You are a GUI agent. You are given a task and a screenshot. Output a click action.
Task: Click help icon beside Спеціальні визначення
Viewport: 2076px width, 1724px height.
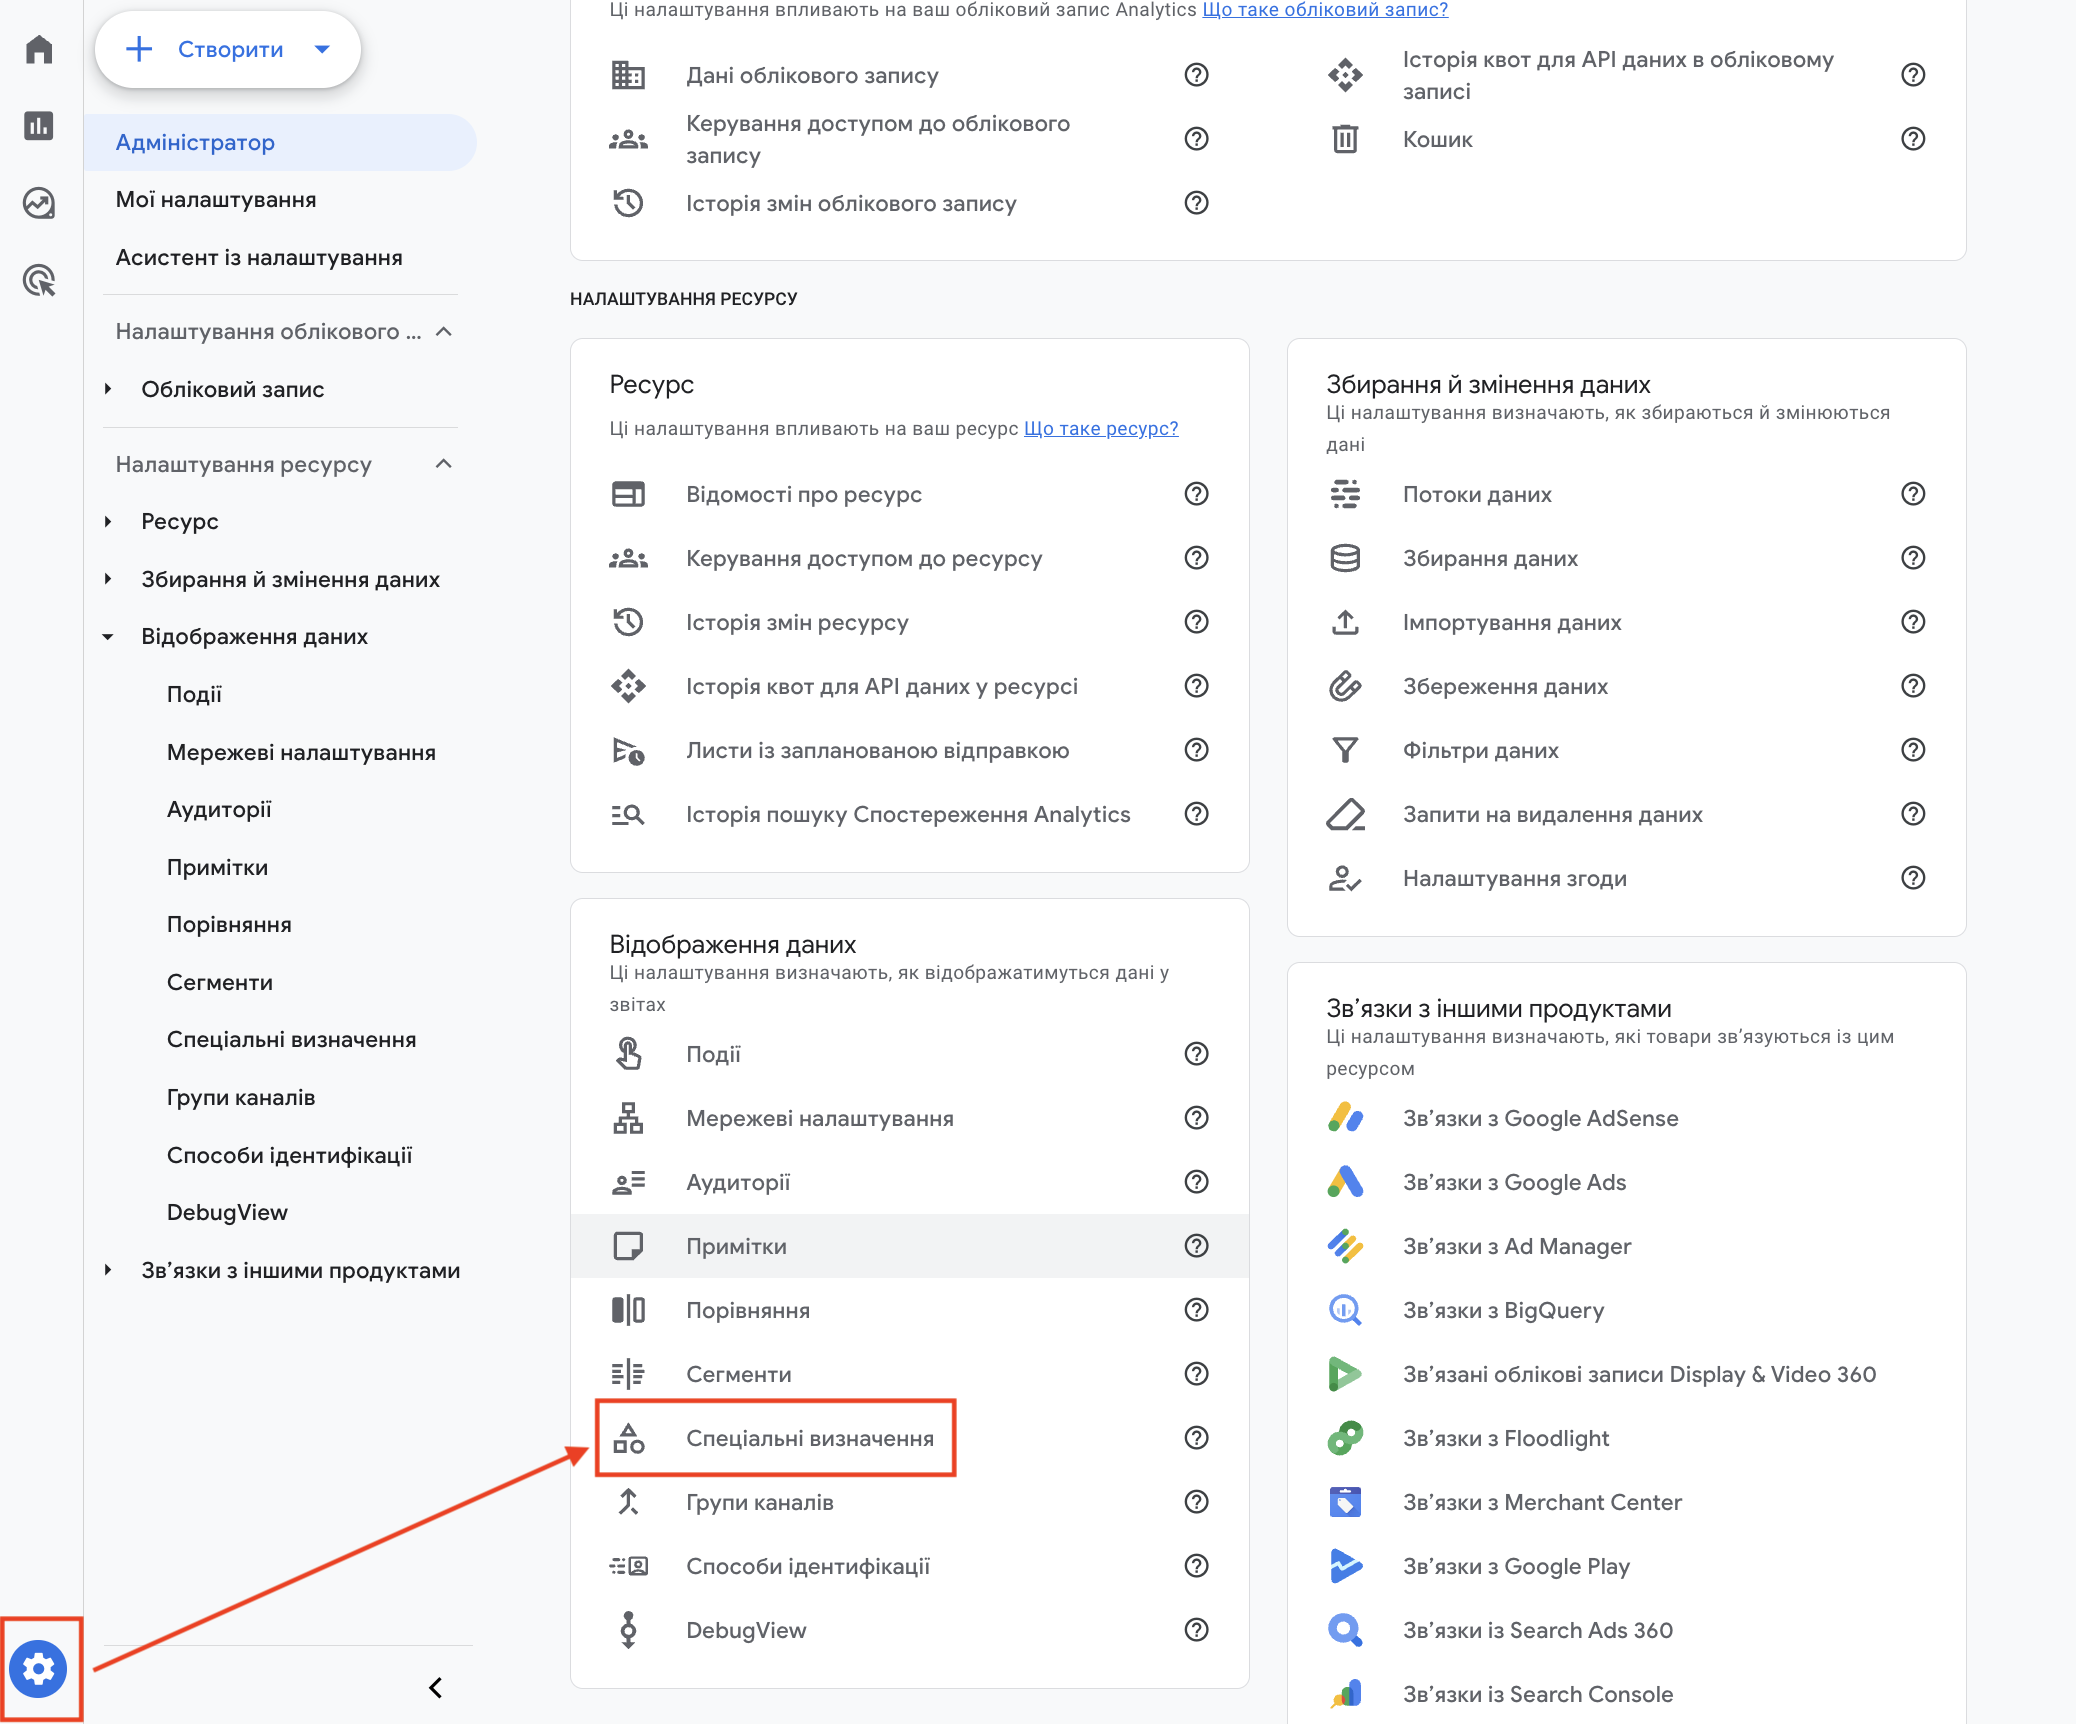(x=1196, y=1438)
